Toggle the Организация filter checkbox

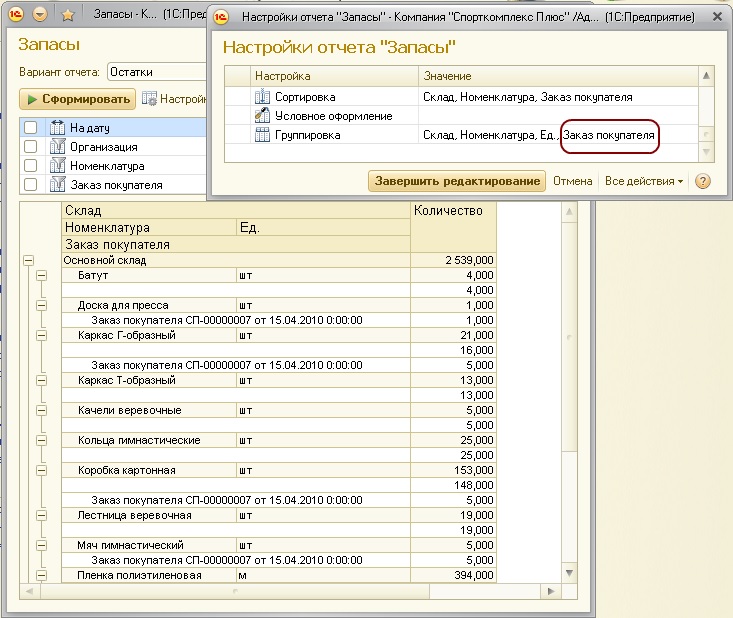point(30,147)
